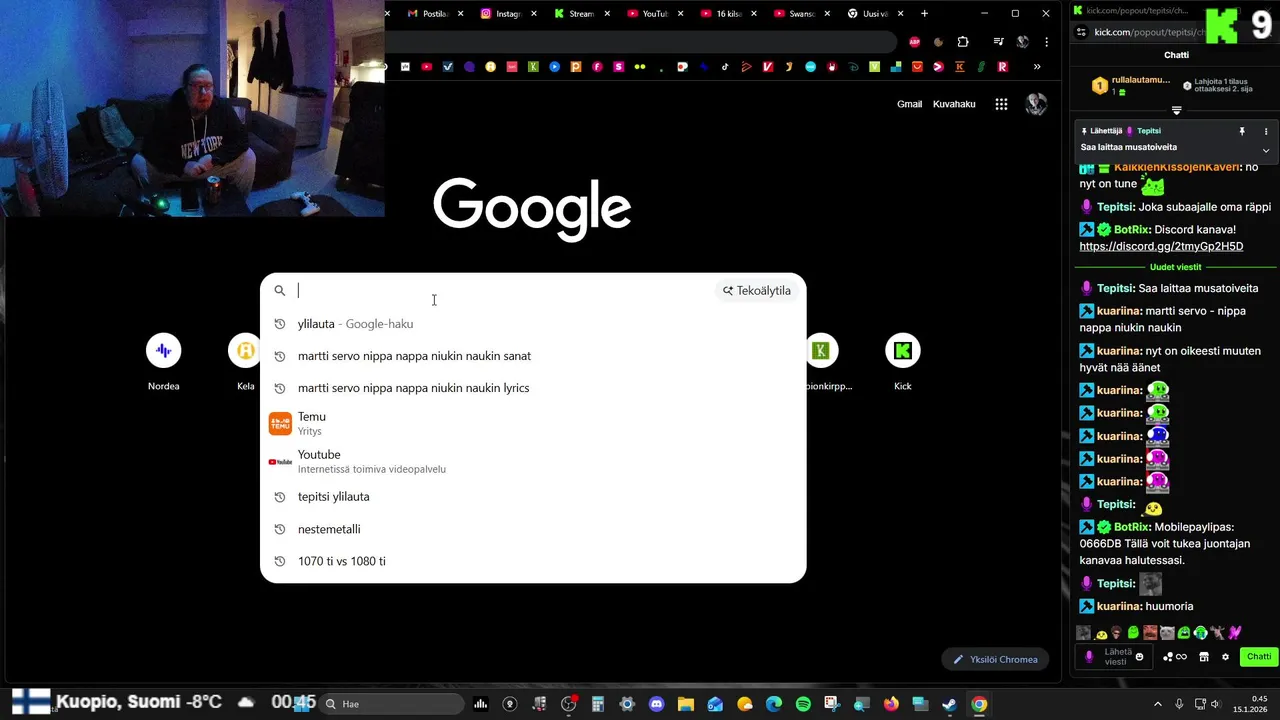The height and width of the screenshot is (720, 1280).
Task: Open the Gmail link
Action: [909, 104]
